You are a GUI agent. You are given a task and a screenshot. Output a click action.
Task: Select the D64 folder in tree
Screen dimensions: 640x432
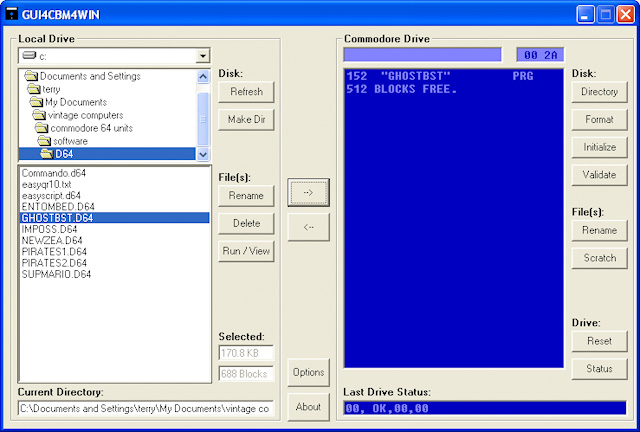coord(107,154)
